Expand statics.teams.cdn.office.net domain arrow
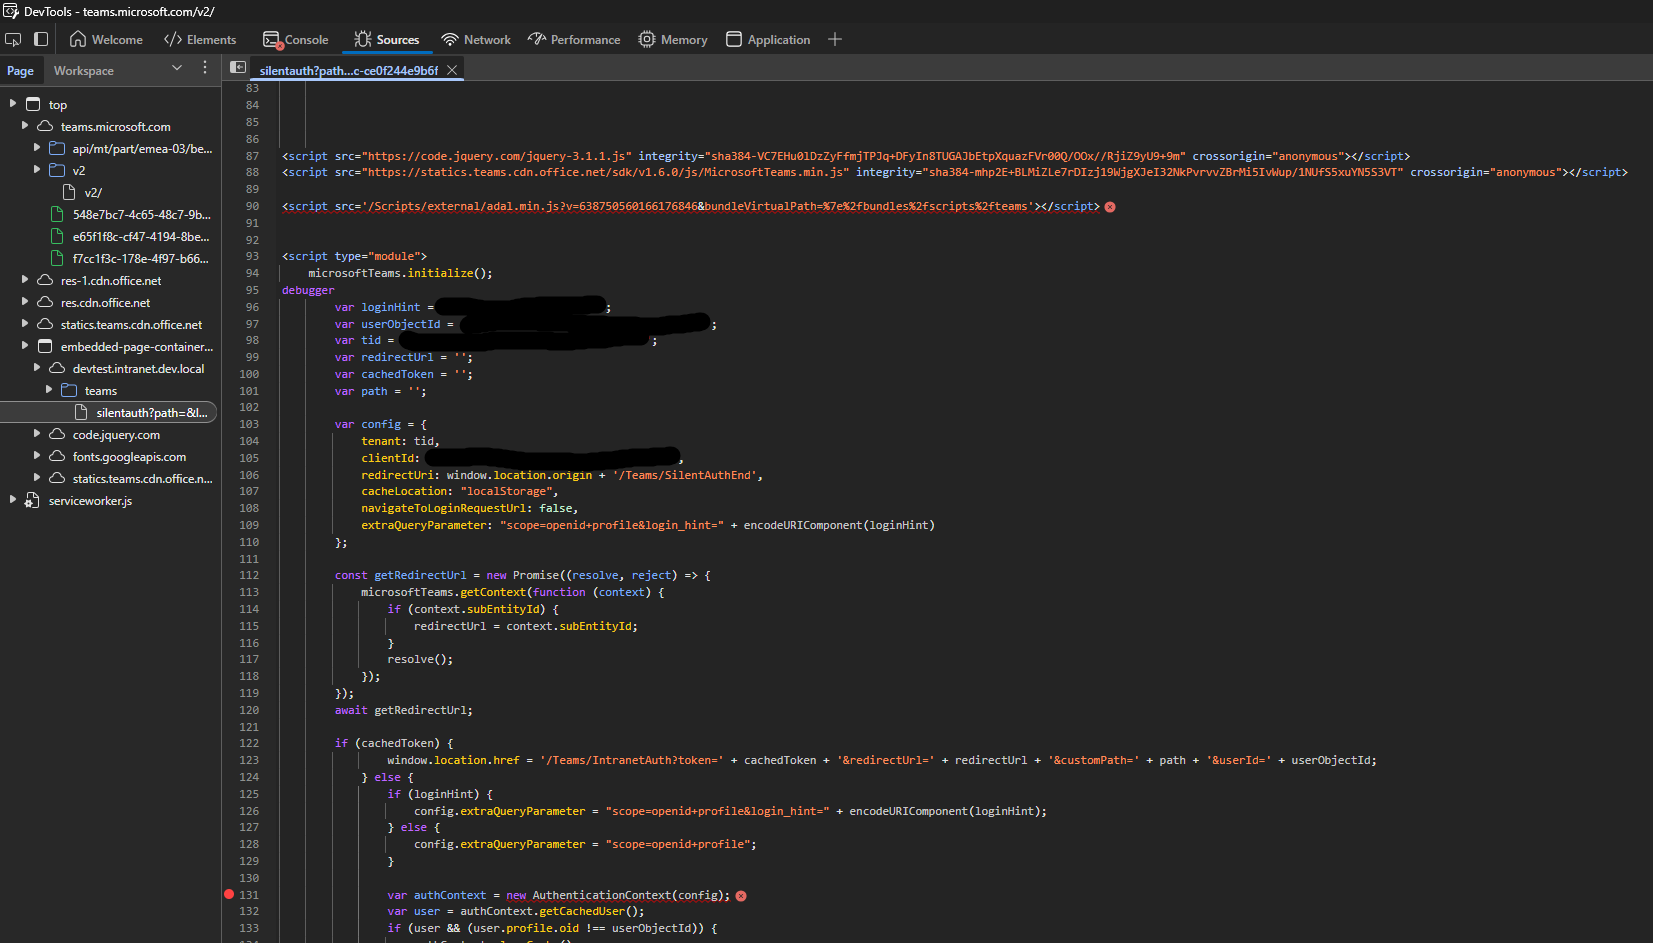Viewport: 1653px width, 943px height. [25, 324]
